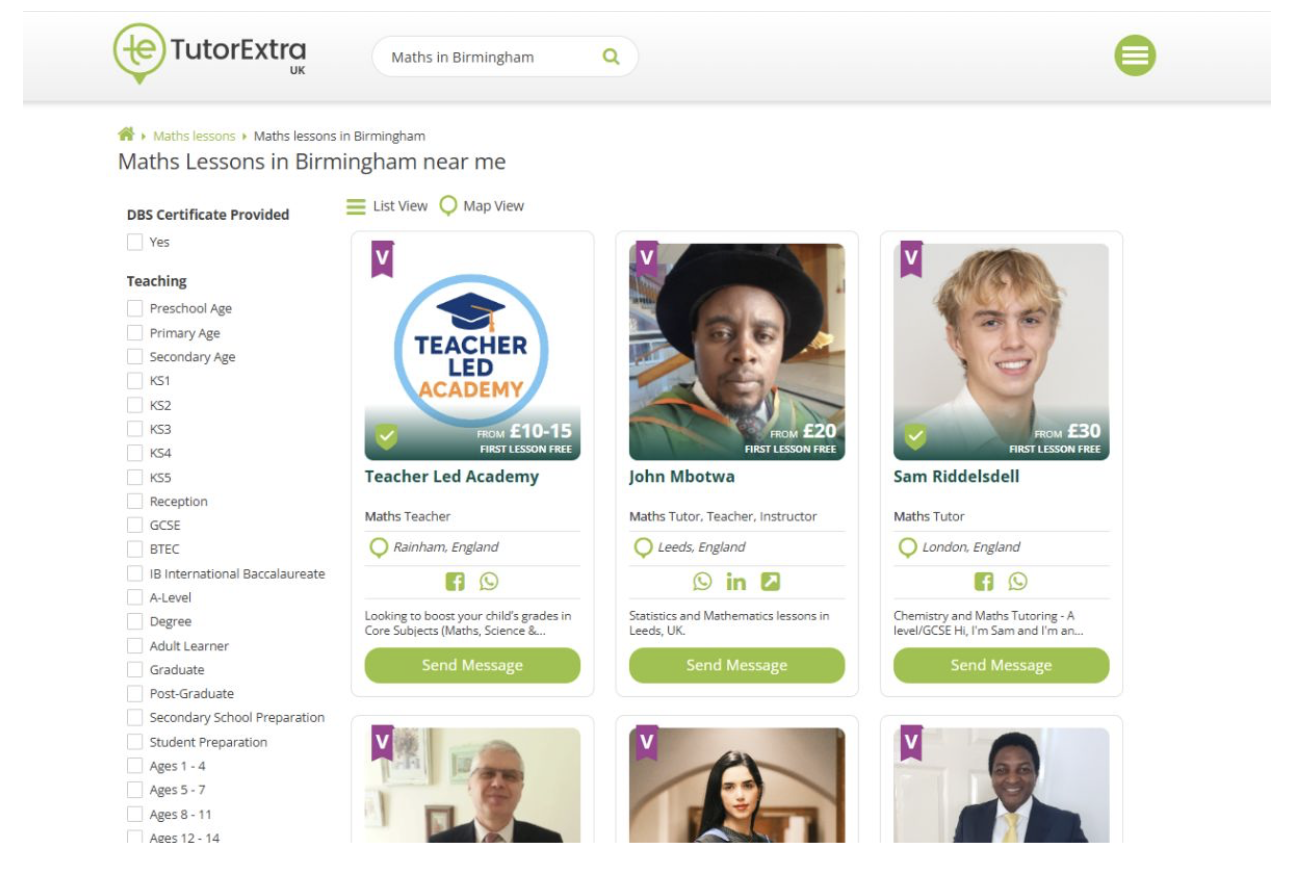Select the Primary Age checkbox
The width and height of the screenshot is (1308, 874).
point(135,333)
